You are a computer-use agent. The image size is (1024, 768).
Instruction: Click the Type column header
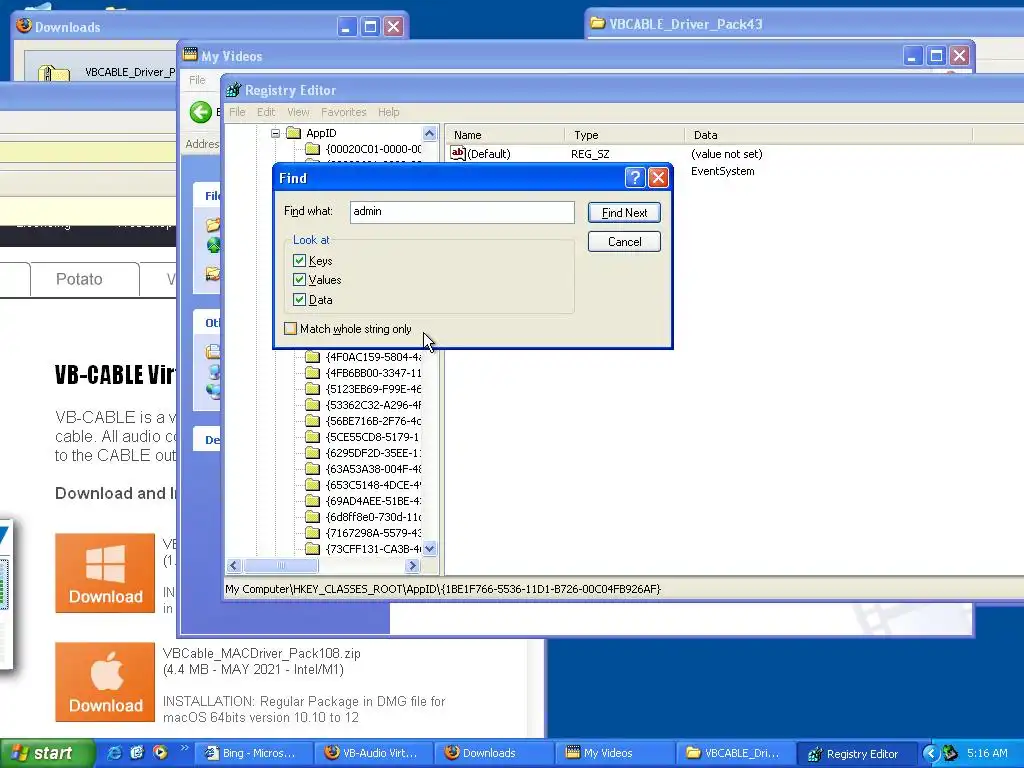point(624,135)
